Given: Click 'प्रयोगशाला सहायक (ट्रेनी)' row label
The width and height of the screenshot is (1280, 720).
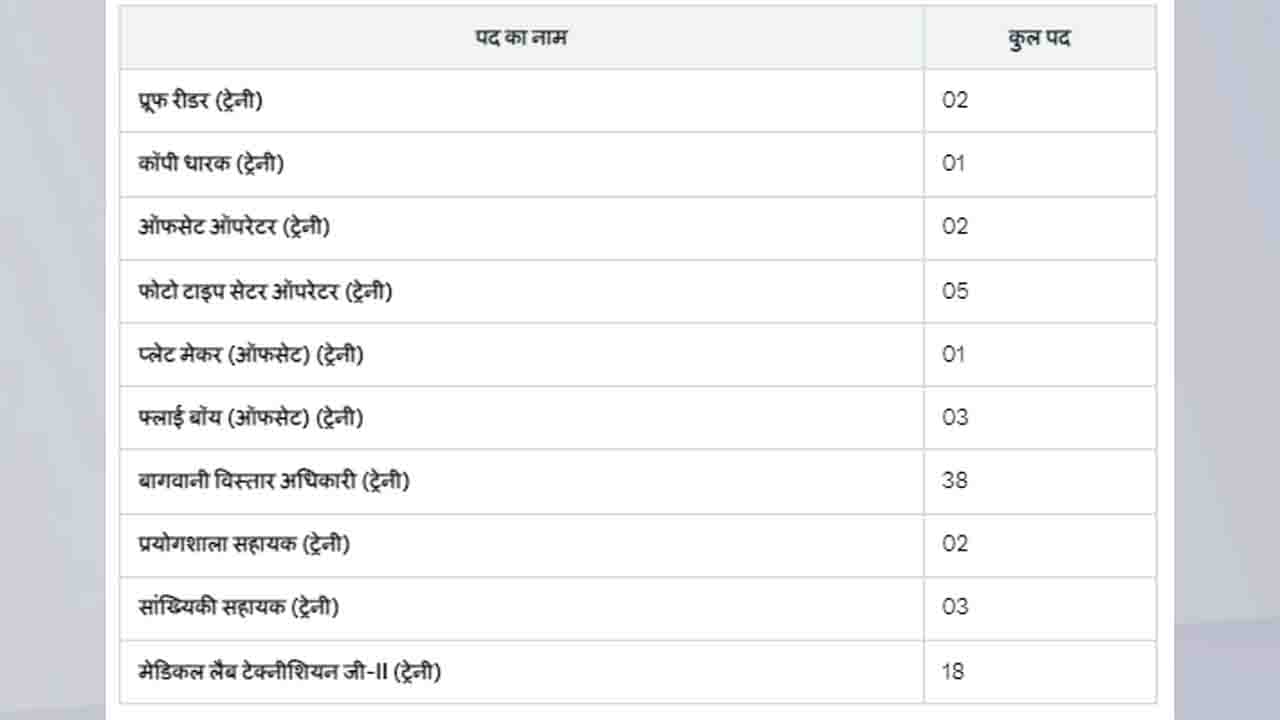Looking at the screenshot, I should coord(244,544).
